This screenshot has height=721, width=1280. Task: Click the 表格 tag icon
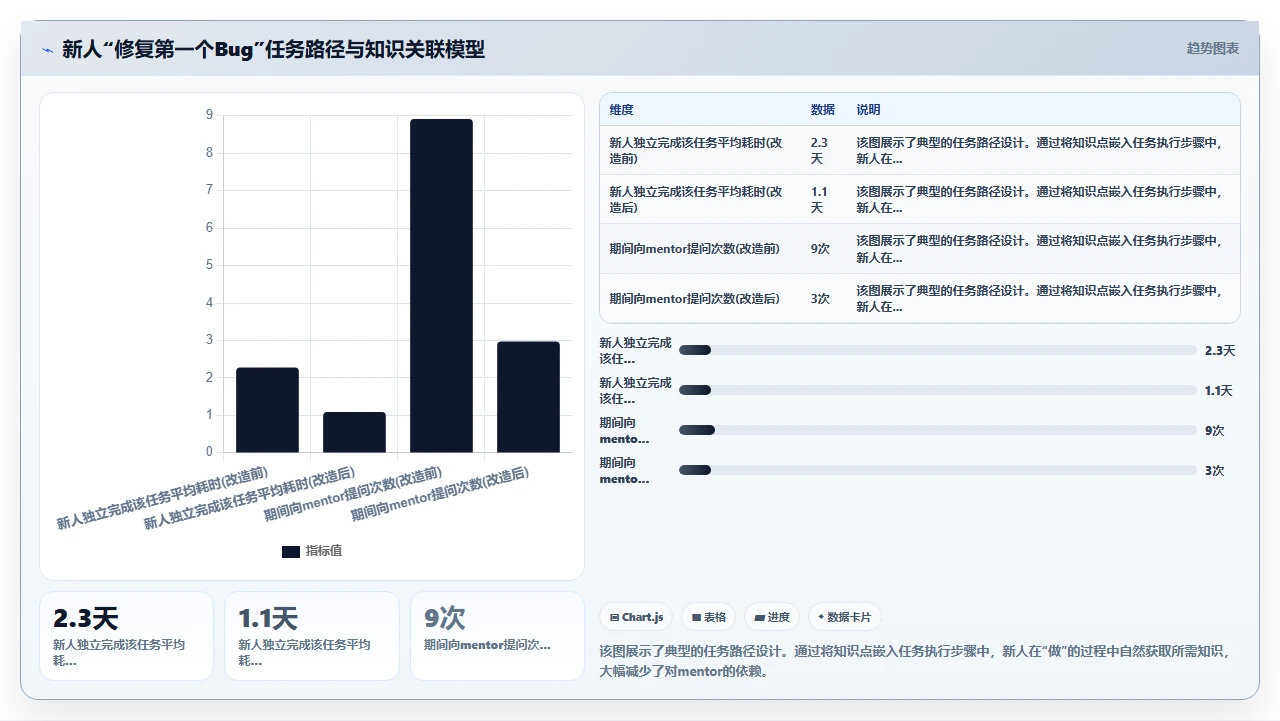(696, 618)
